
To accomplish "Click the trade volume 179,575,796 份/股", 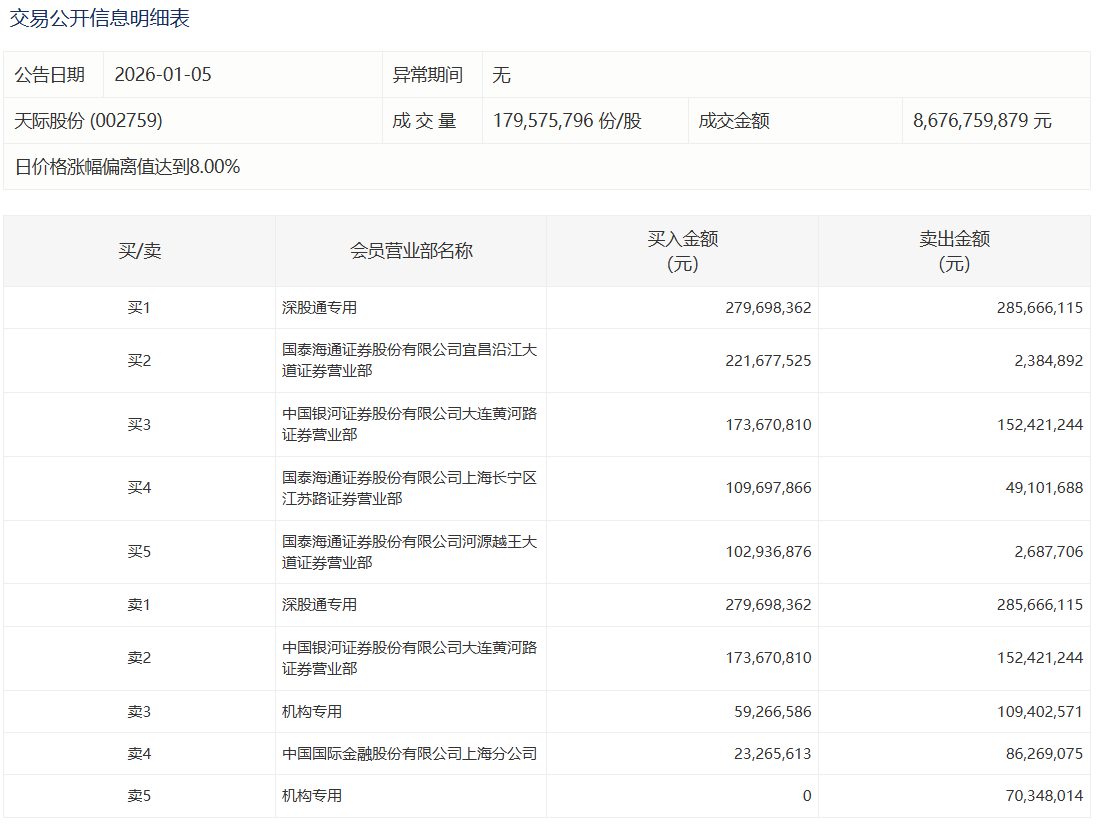I will click(567, 121).
